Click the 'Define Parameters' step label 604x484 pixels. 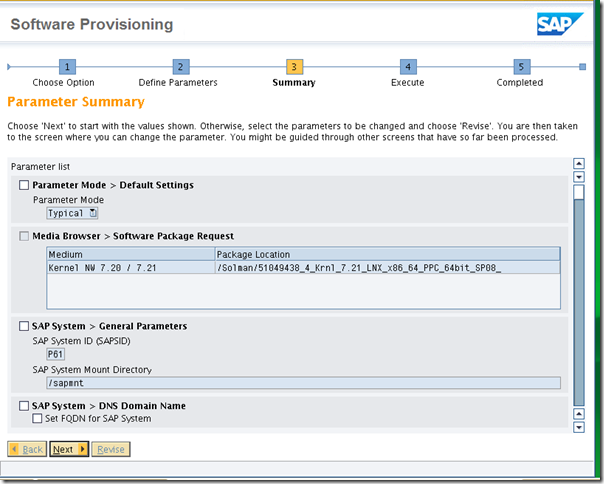(178, 82)
